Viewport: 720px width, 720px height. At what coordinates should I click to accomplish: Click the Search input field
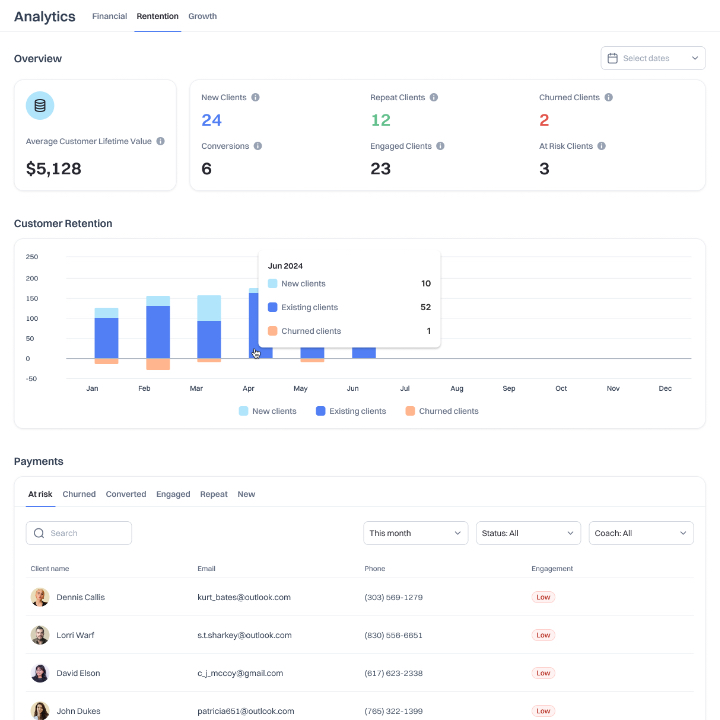[x=79, y=533]
